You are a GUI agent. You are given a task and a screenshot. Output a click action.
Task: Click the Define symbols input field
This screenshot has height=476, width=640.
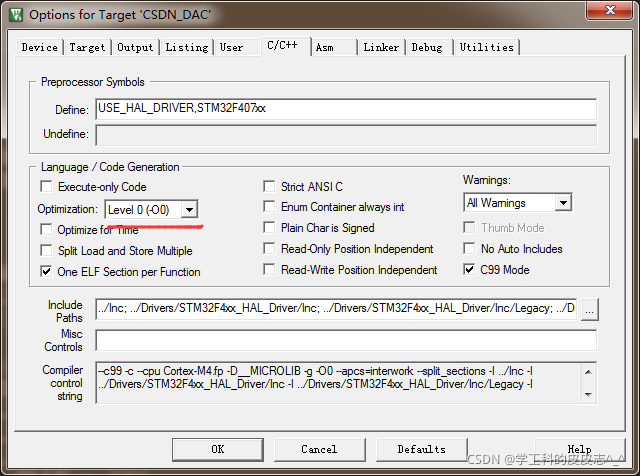(x=346, y=109)
